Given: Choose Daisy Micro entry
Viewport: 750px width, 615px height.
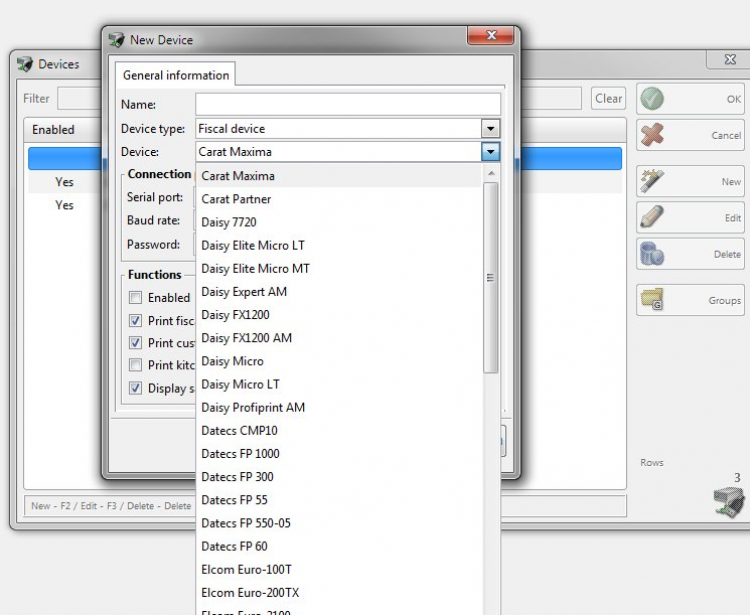Looking at the screenshot, I should click(338, 361).
